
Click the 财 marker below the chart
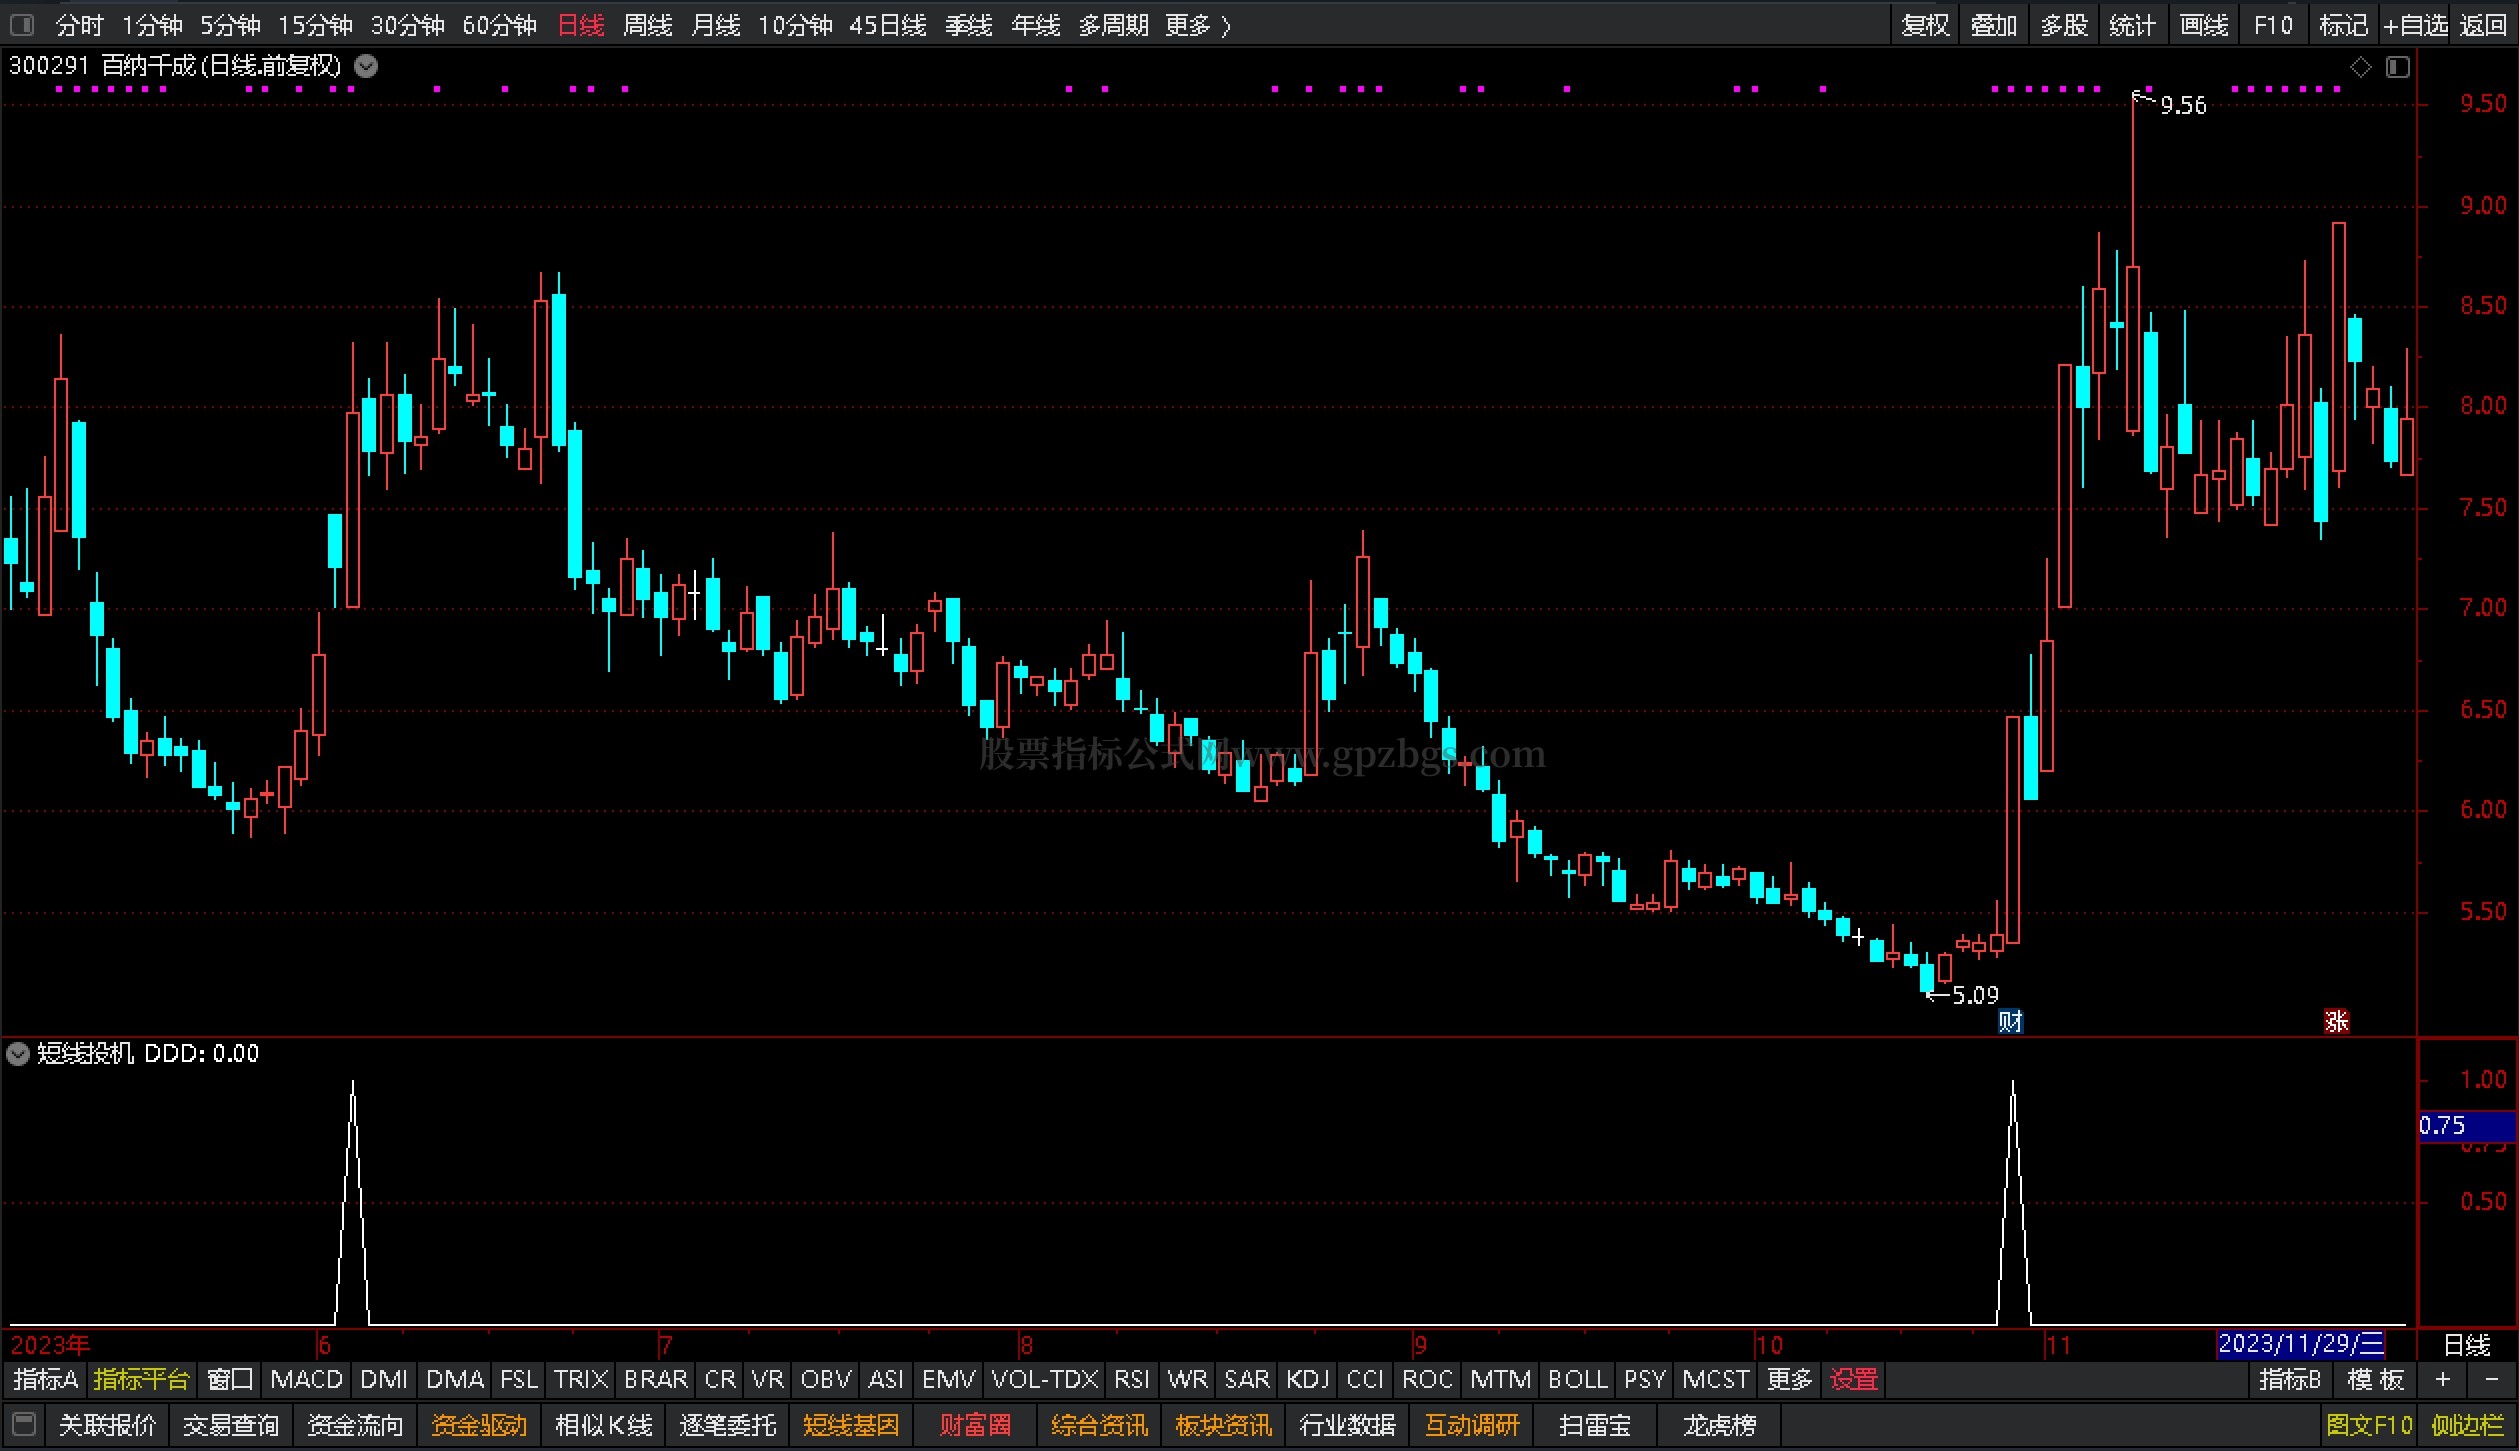(2010, 1021)
